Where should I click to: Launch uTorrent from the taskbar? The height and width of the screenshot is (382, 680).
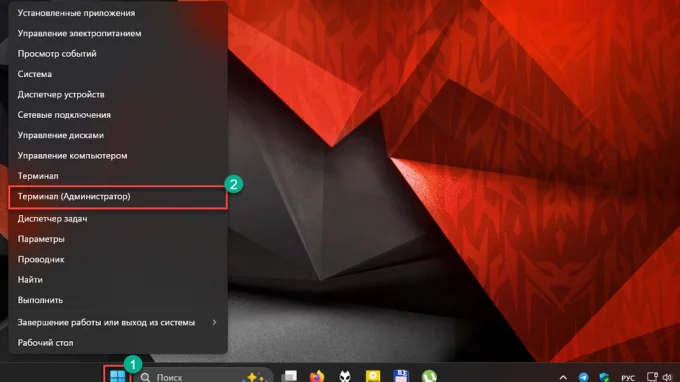[x=429, y=376]
